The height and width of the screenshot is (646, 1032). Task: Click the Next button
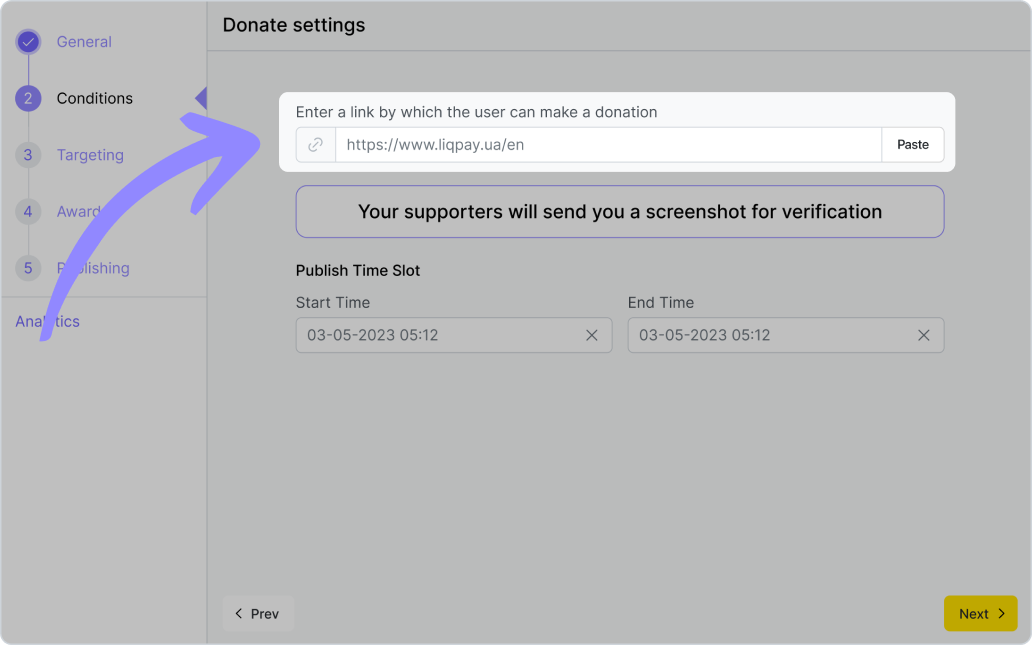pyautogui.click(x=980, y=614)
